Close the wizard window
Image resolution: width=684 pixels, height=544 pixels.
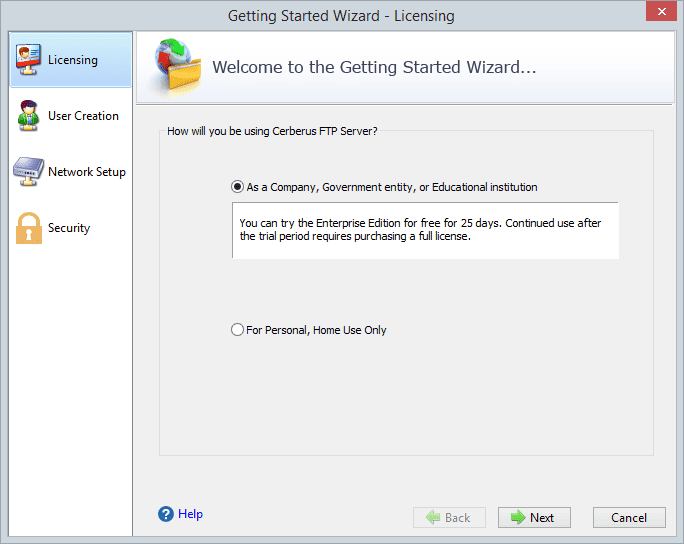click(661, 12)
